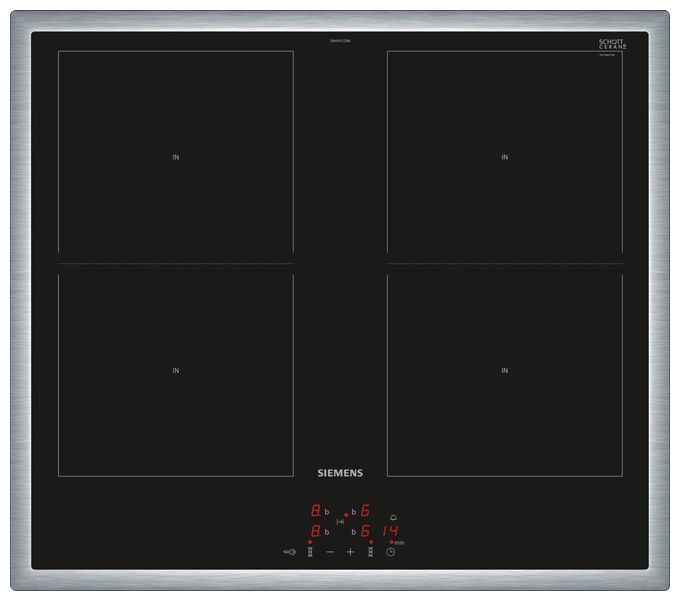
Task: Tap the rear right power display 6
Action: click(365, 510)
